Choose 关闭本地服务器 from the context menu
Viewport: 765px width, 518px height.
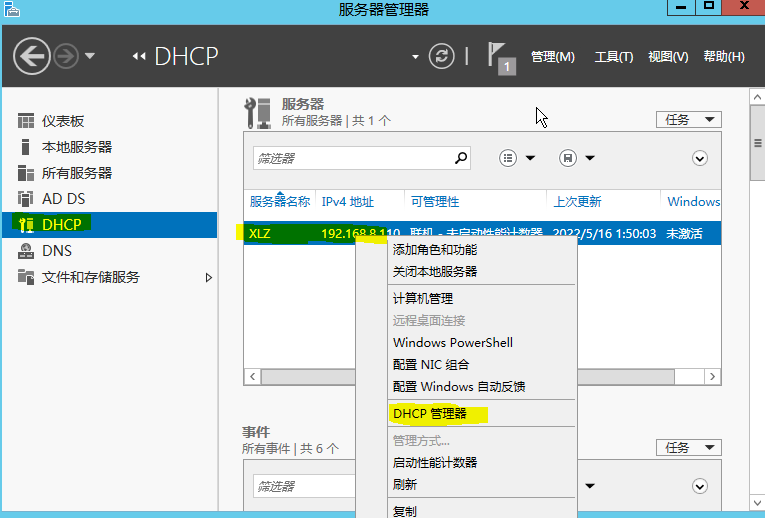point(482,272)
